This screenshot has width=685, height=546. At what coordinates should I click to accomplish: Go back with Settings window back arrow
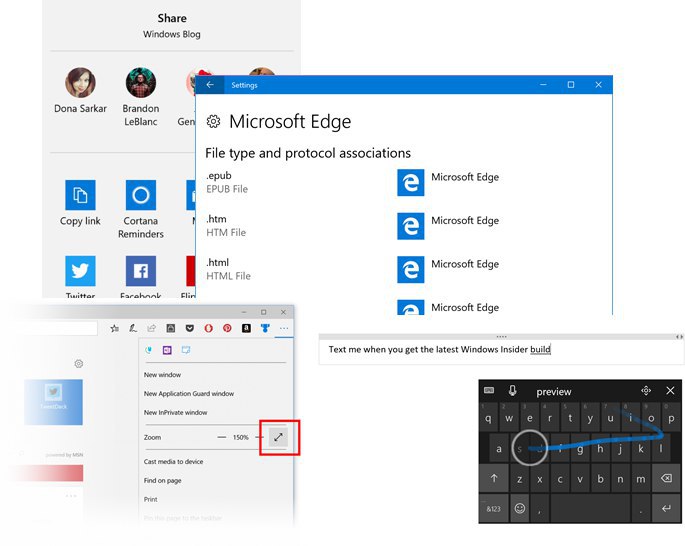210,85
